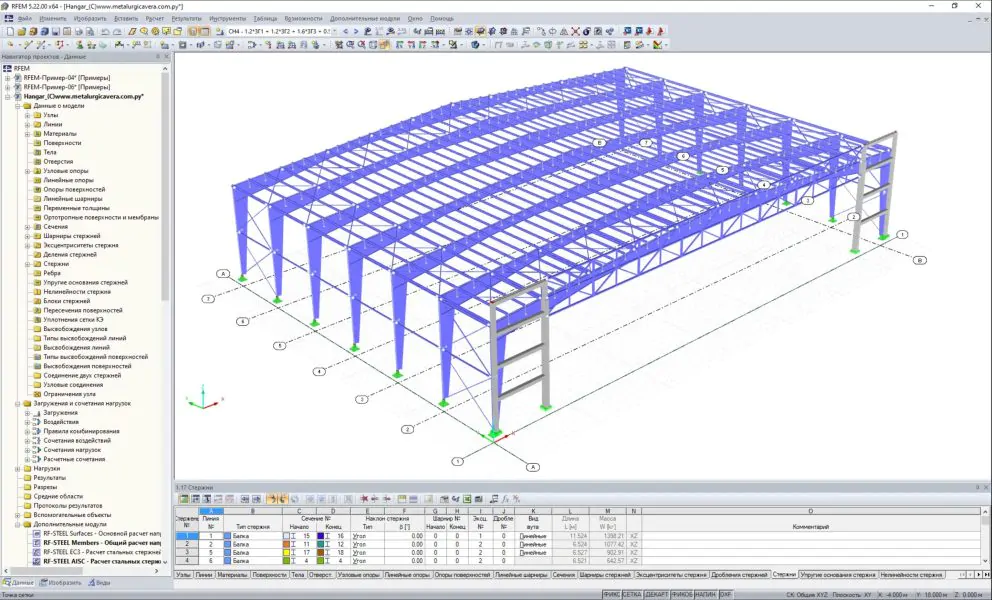
Task: Expand the Материалы tree node
Action: tap(27, 134)
